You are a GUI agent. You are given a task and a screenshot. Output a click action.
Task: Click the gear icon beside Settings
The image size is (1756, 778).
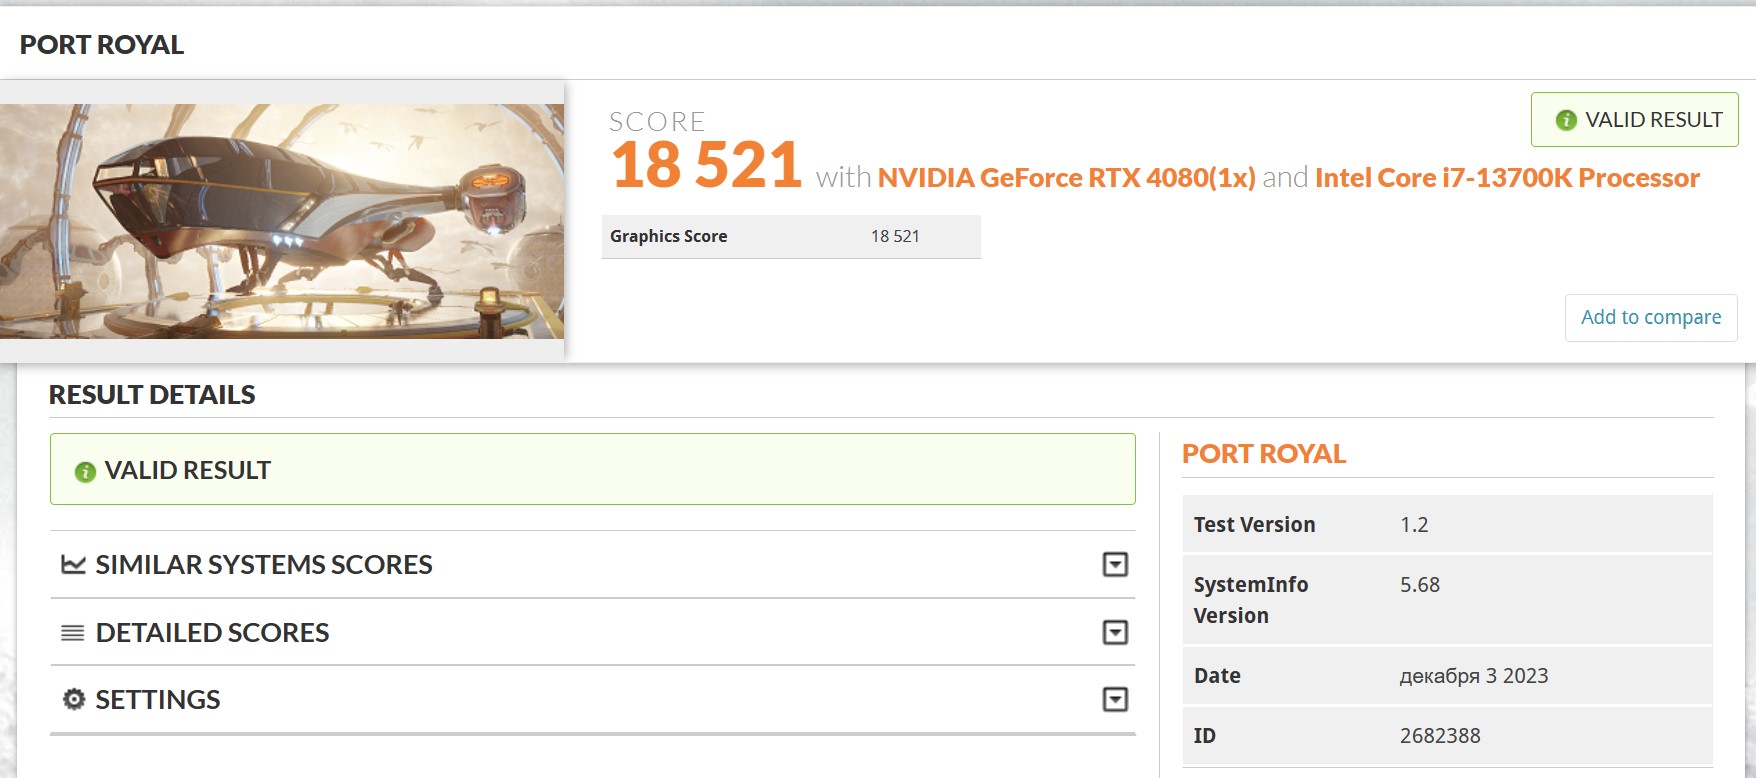pos(73,699)
